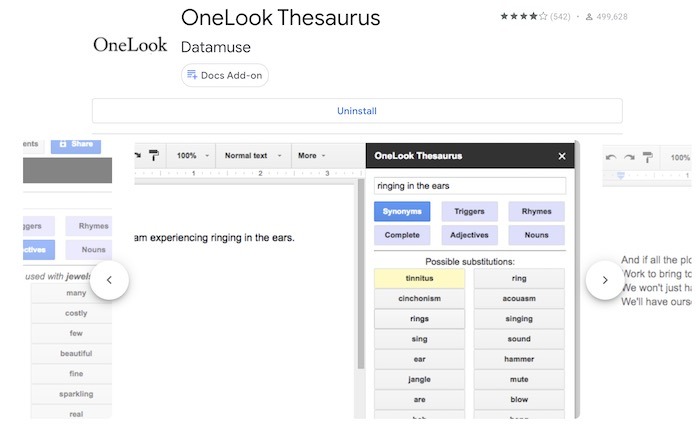The image size is (700, 430).
Task: Click the Docs Add-on chip
Action: (225, 75)
